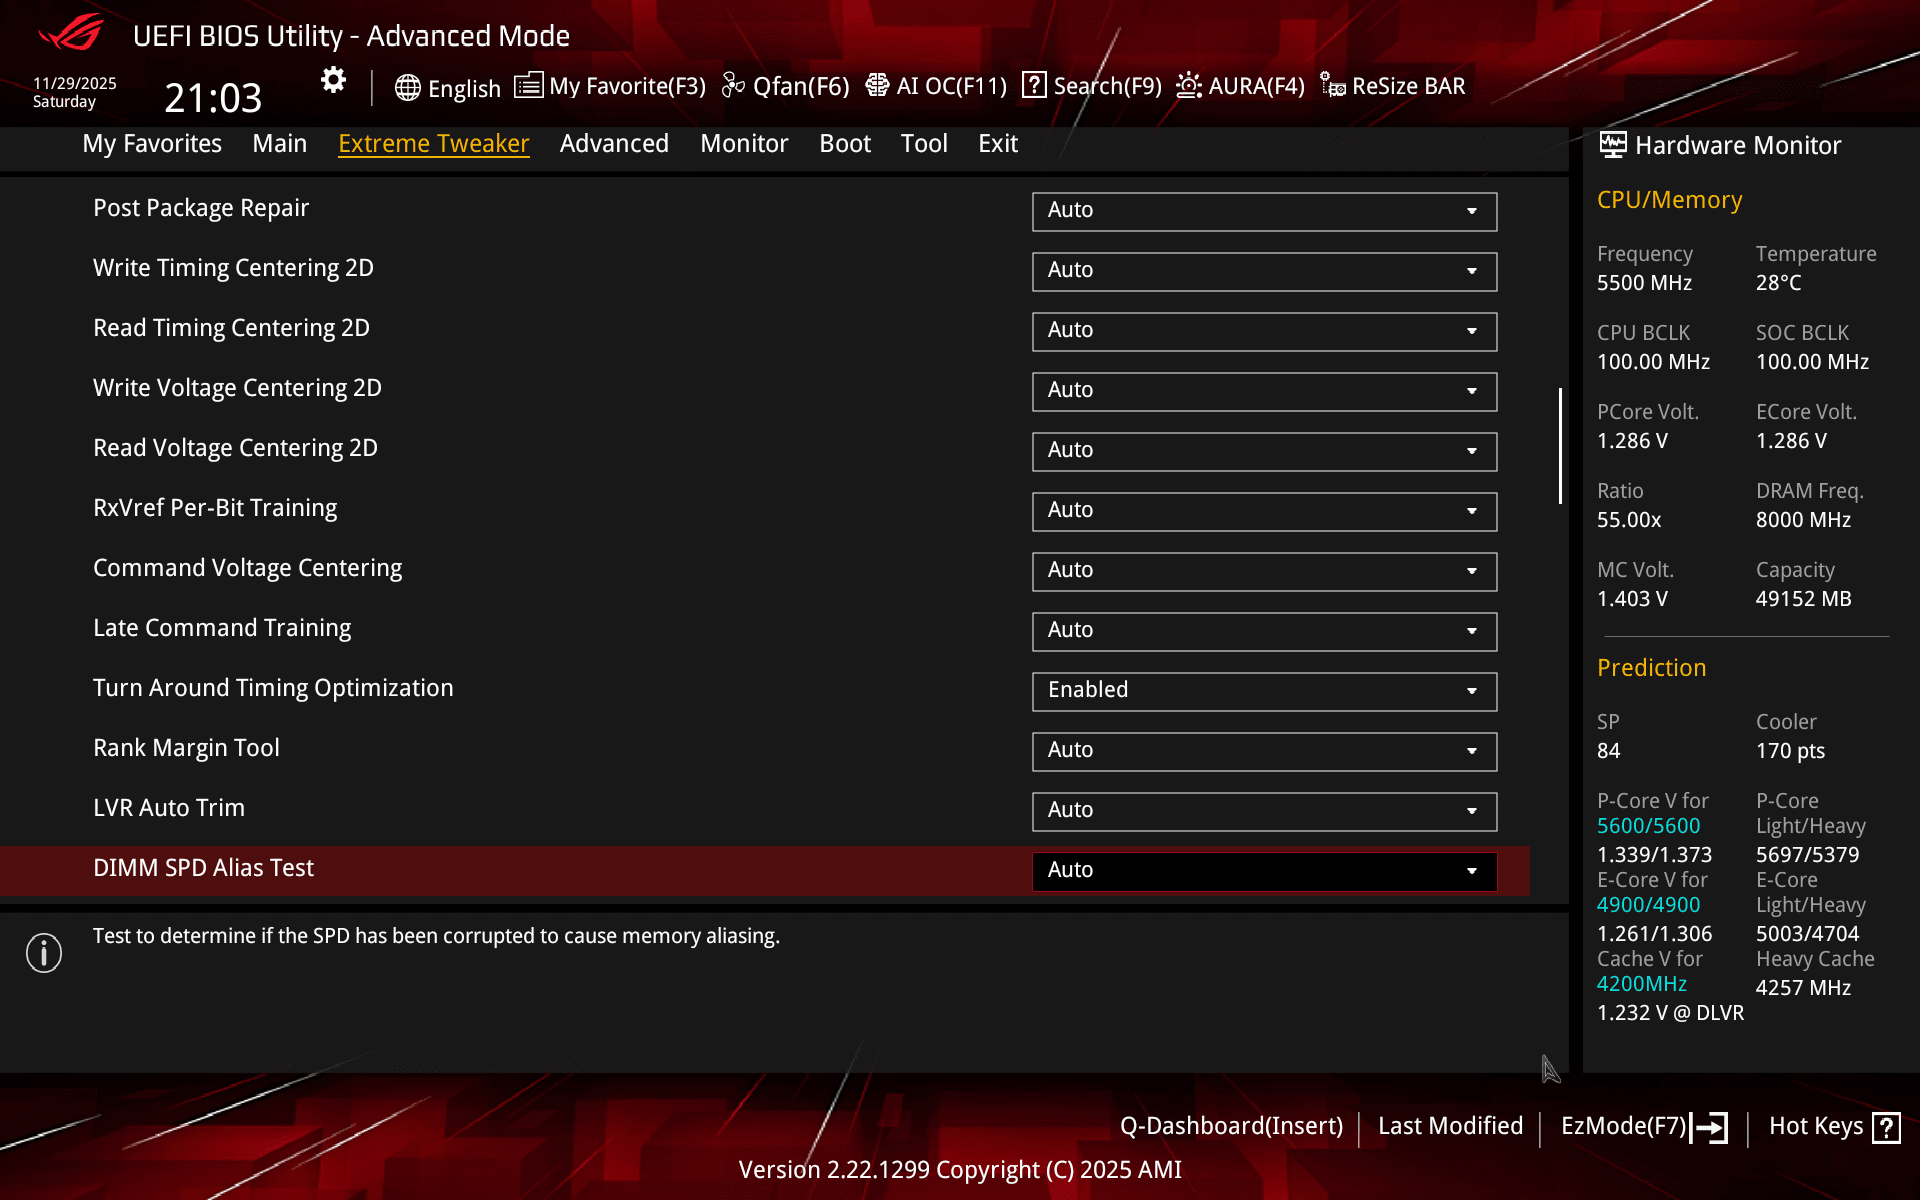Expand DIMM SPD Alias Test dropdown
The width and height of the screenshot is (1920, 1200).
1264,871
